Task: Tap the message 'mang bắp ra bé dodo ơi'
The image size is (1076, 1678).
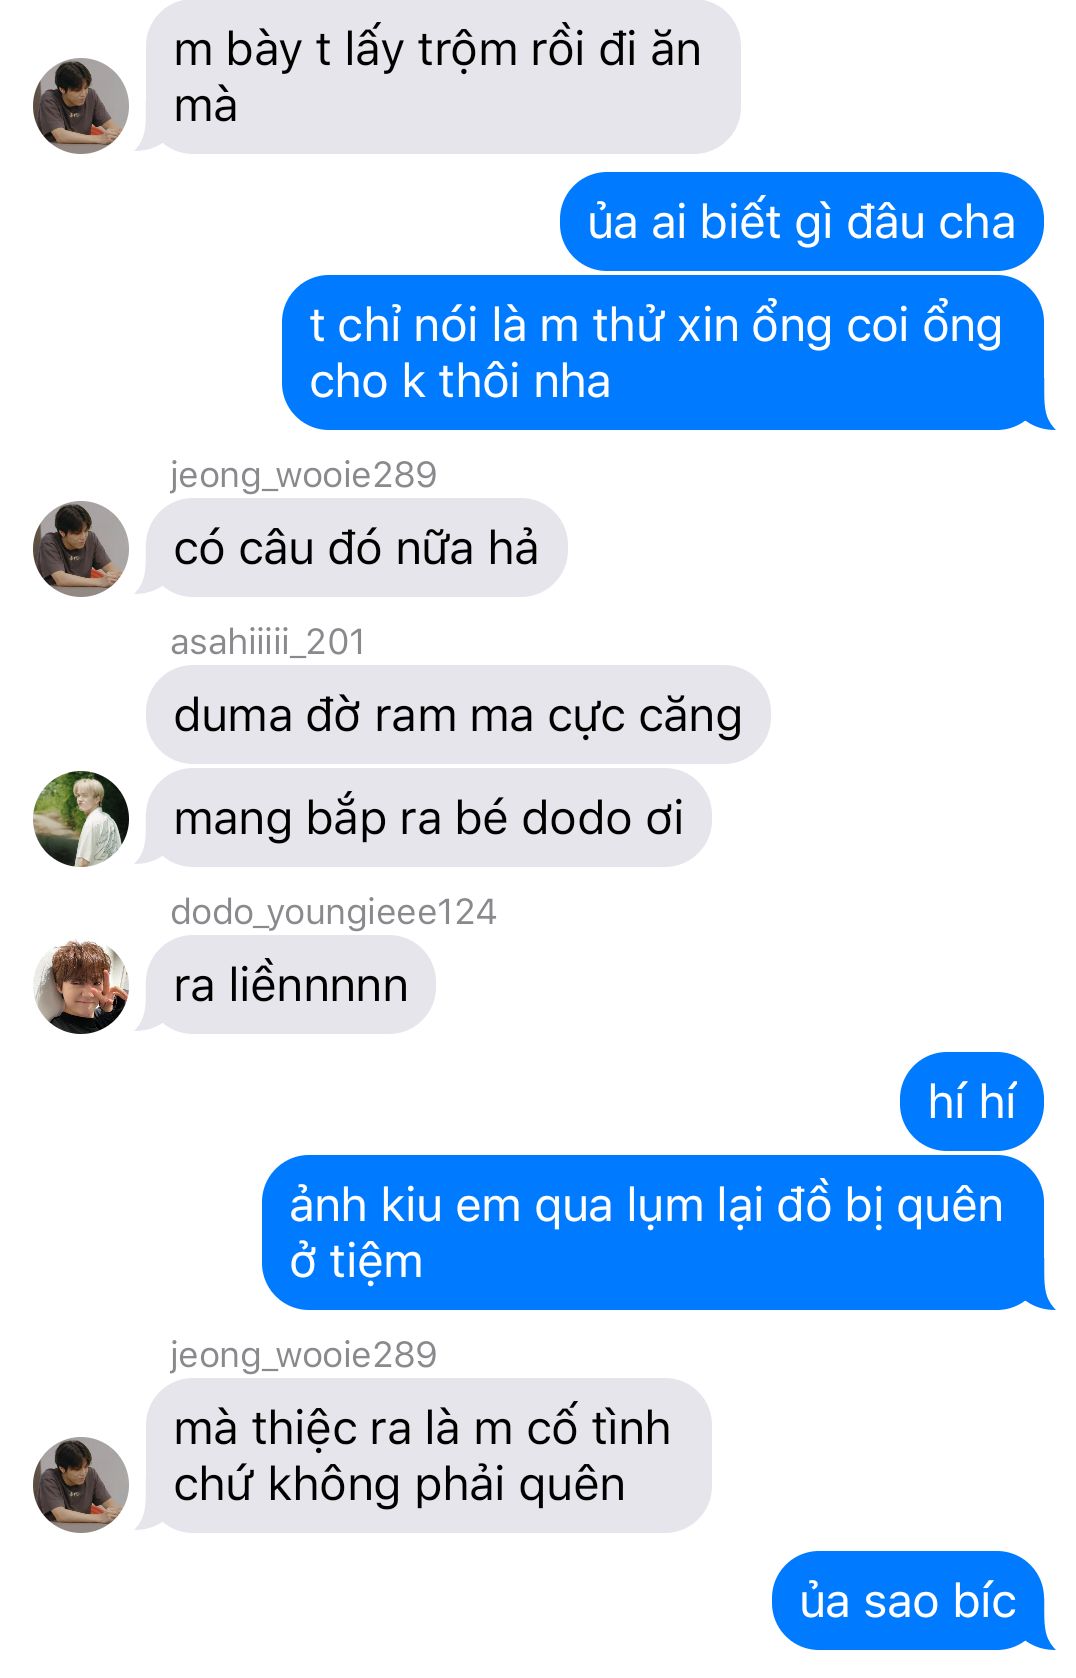Action: [x=429, y=818]
